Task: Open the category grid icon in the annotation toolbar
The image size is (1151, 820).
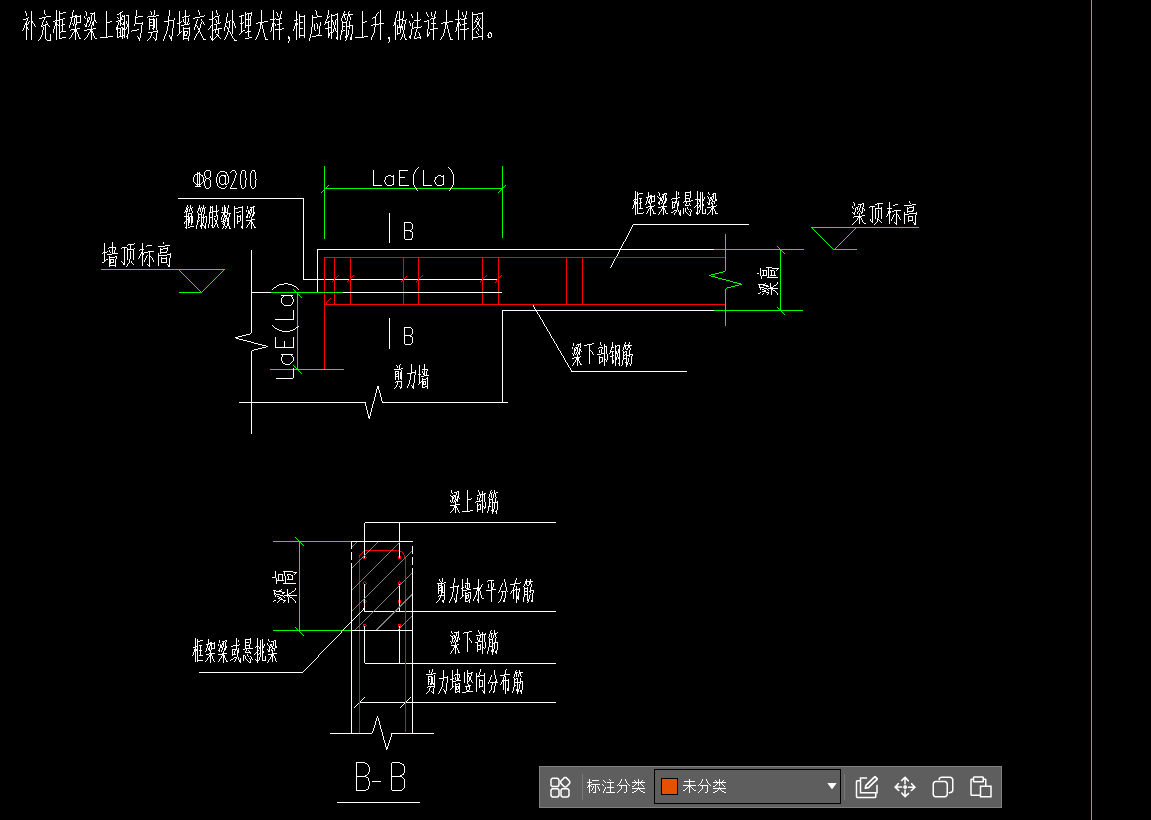Action: click(x=560, y=787)
